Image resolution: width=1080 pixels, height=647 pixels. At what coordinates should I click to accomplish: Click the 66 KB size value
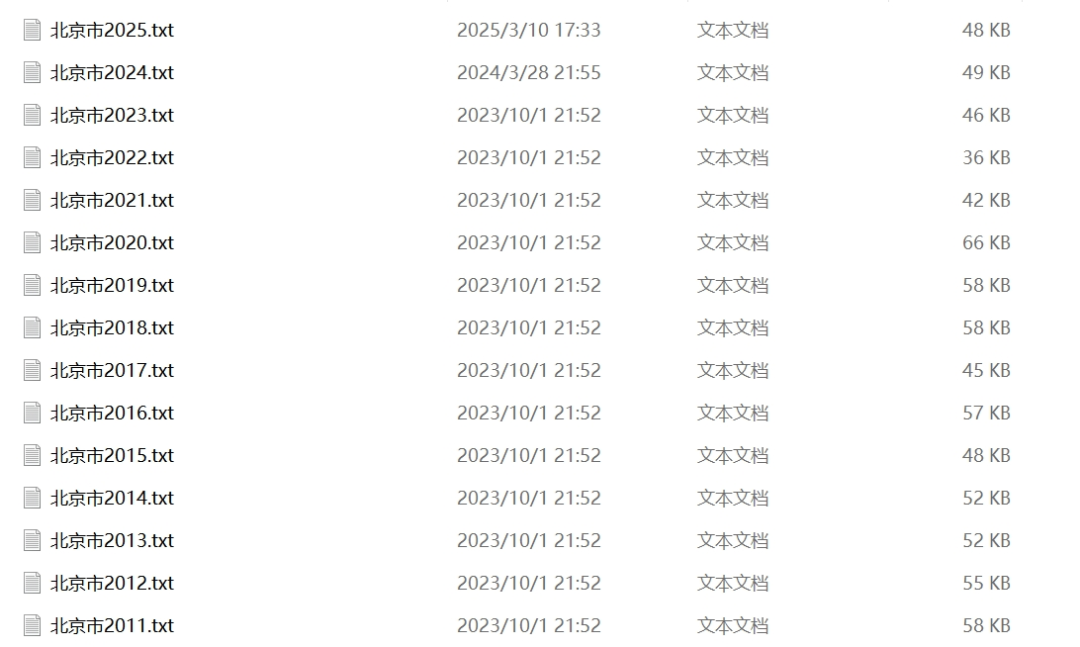click(x=986, y=243)
